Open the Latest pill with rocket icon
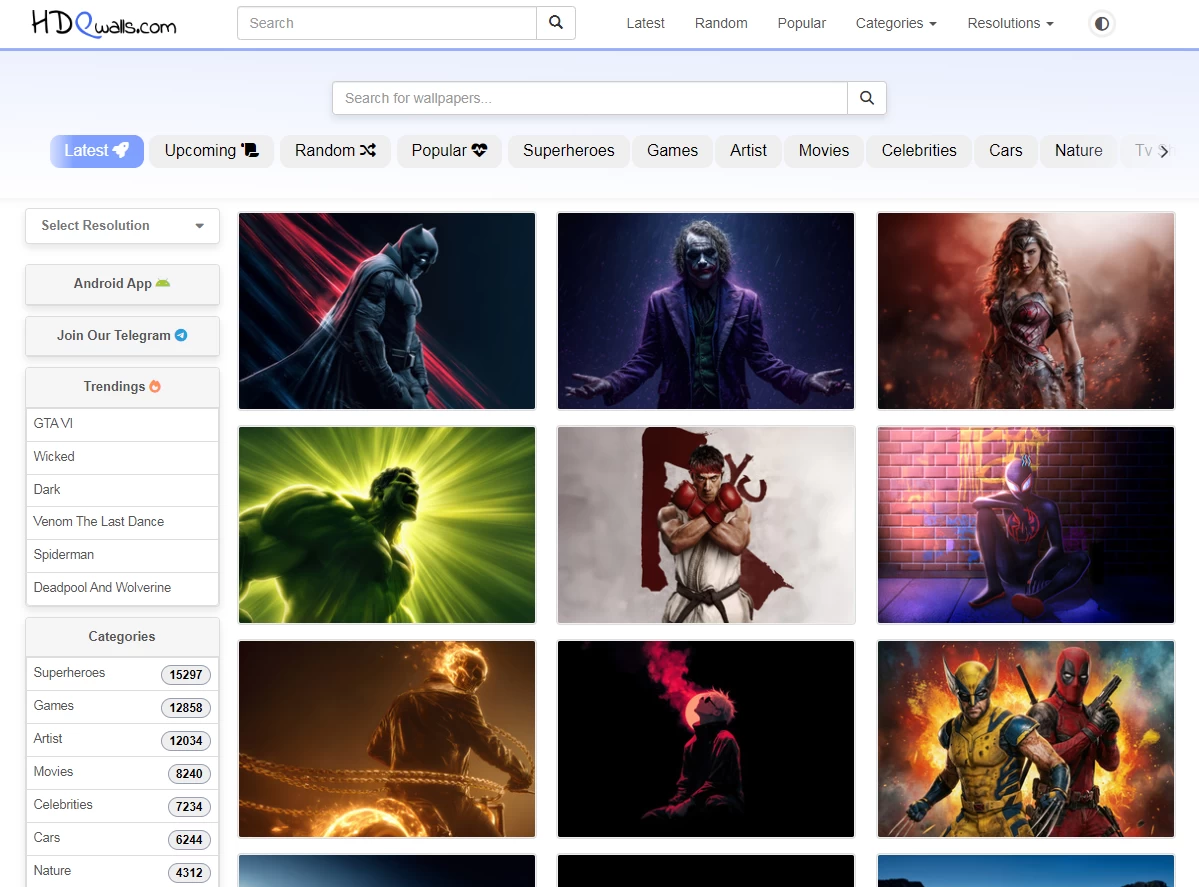 tap(97, 151)
